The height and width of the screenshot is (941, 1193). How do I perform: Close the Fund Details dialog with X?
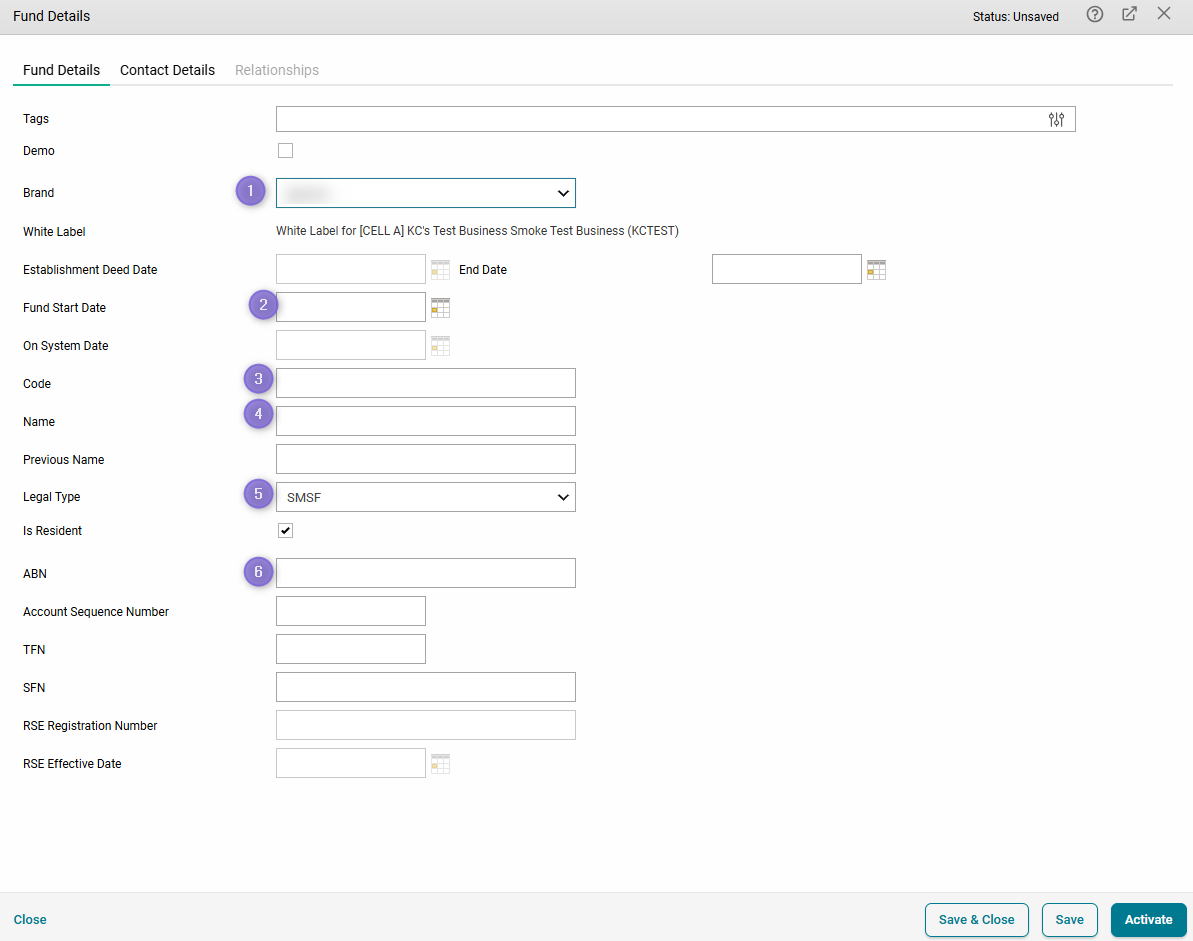1163,14
